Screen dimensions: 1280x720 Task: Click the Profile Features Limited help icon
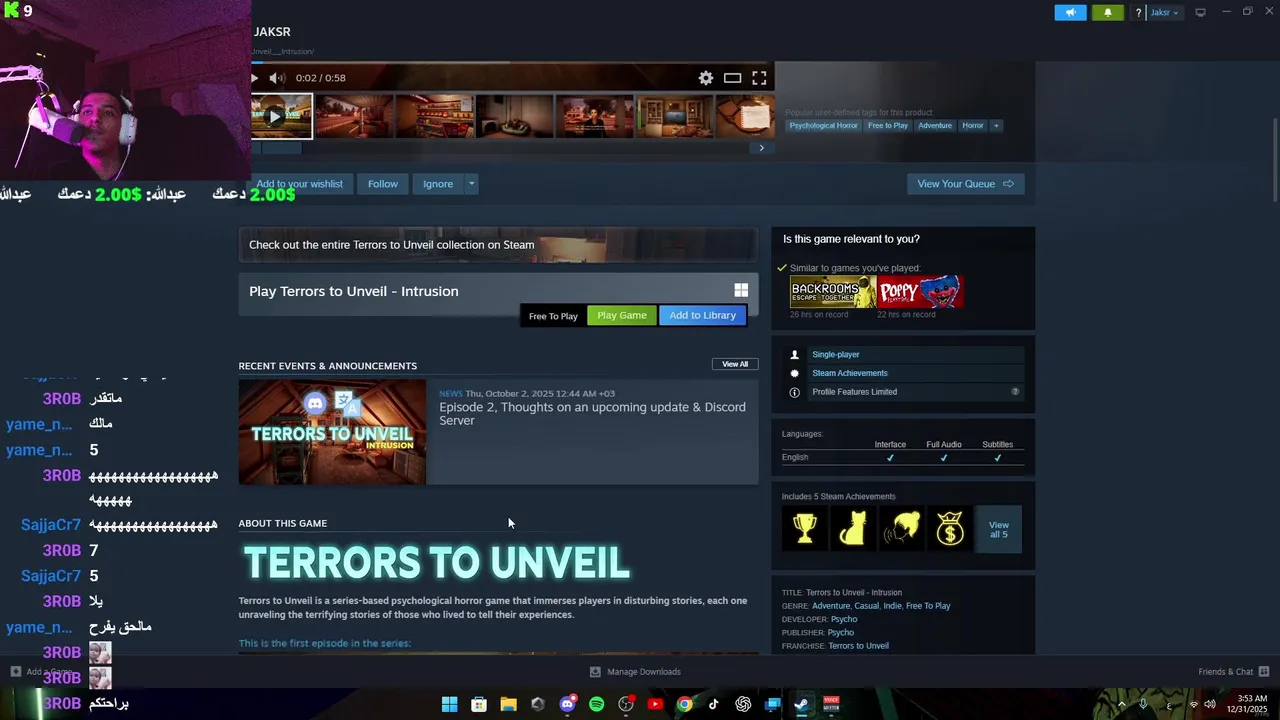click(1015, 392)
